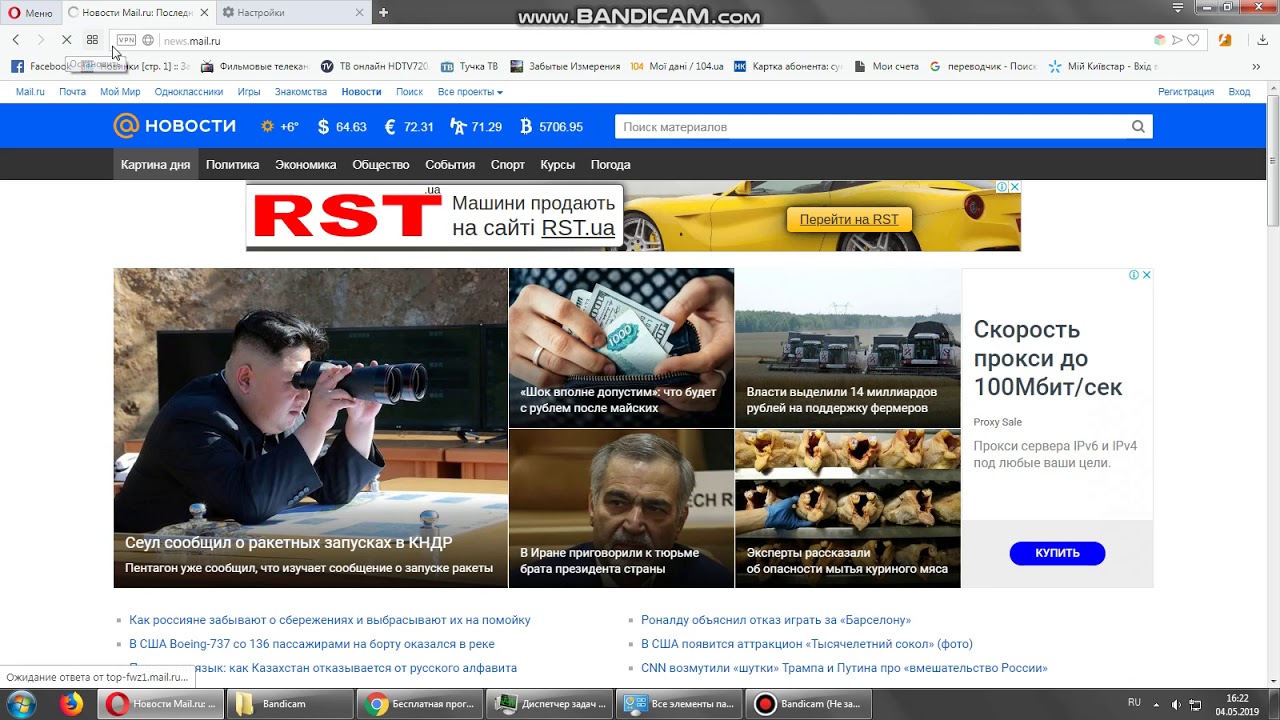
Task: Close the Настройки tab
Action: (x=358, y=13)
